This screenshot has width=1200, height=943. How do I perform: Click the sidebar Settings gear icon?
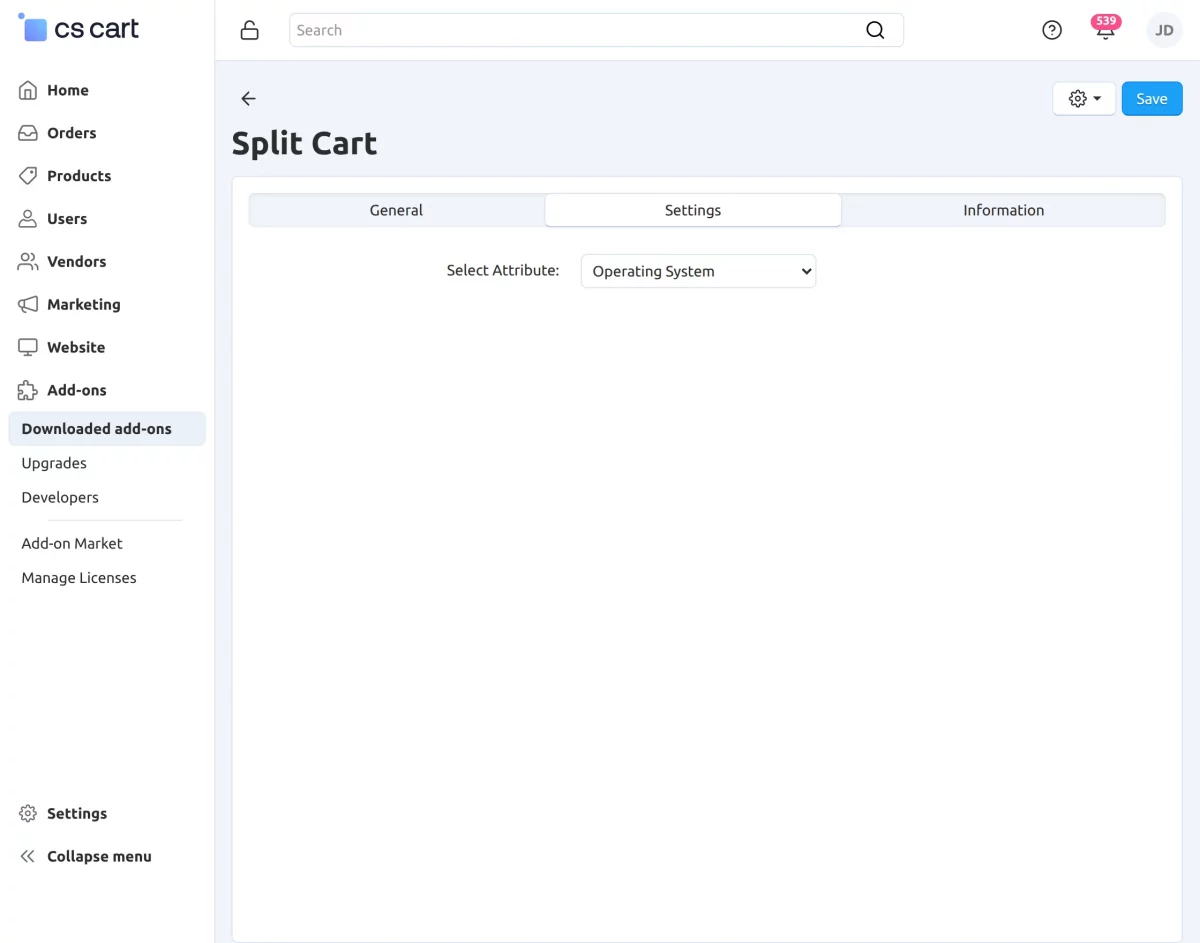tap(28, 814)
